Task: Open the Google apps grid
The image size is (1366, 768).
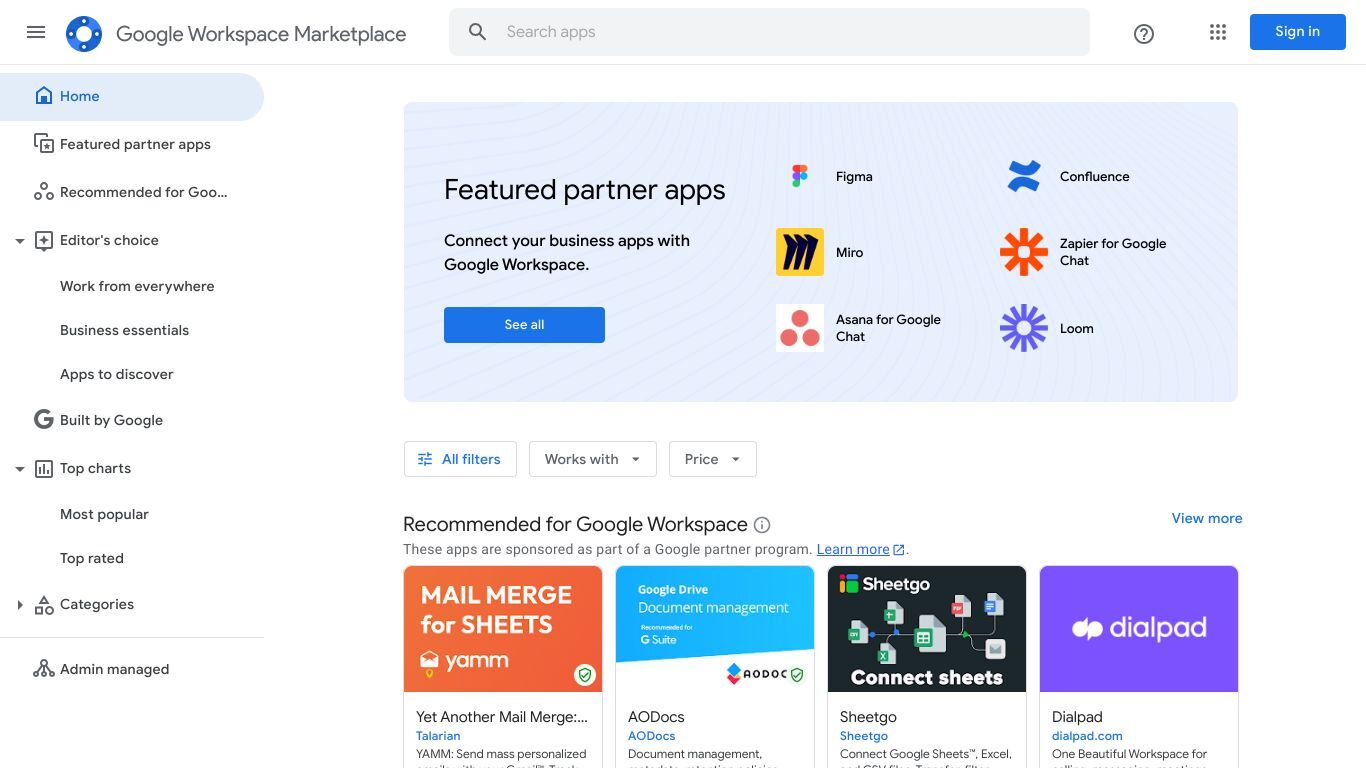Action: 1217,32
